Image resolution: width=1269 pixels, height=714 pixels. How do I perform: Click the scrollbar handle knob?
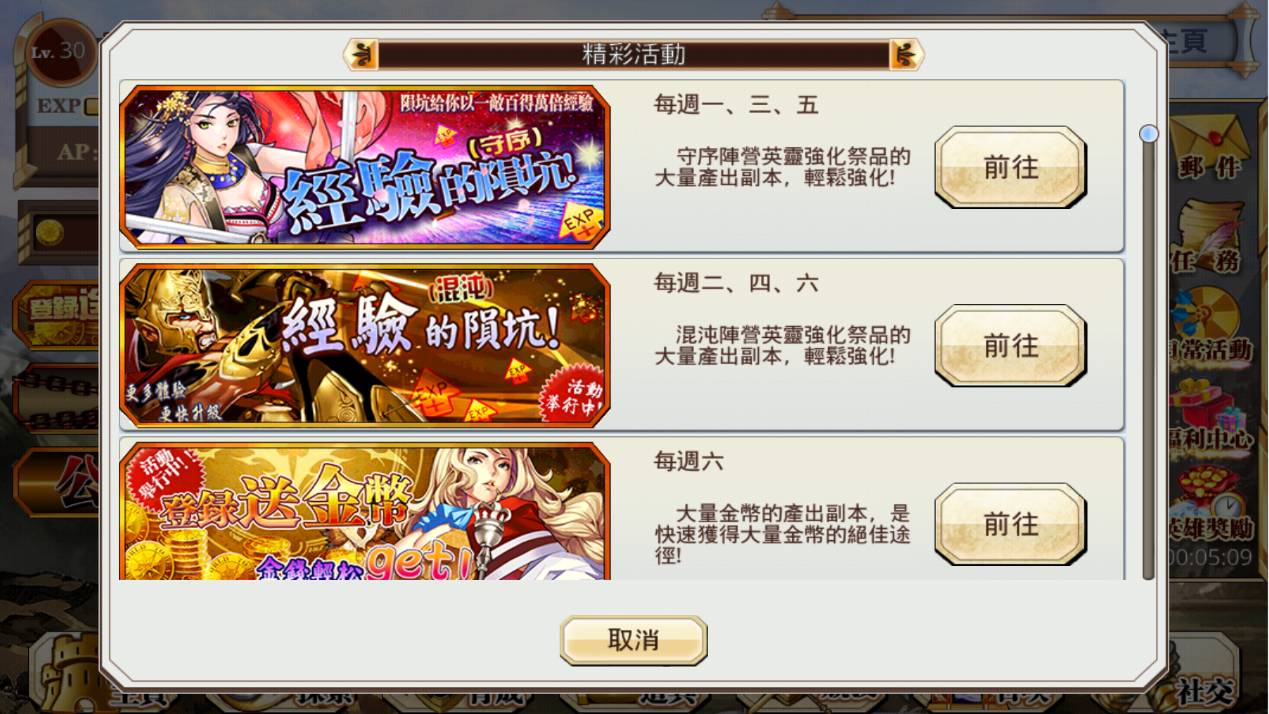[1149, 133]
